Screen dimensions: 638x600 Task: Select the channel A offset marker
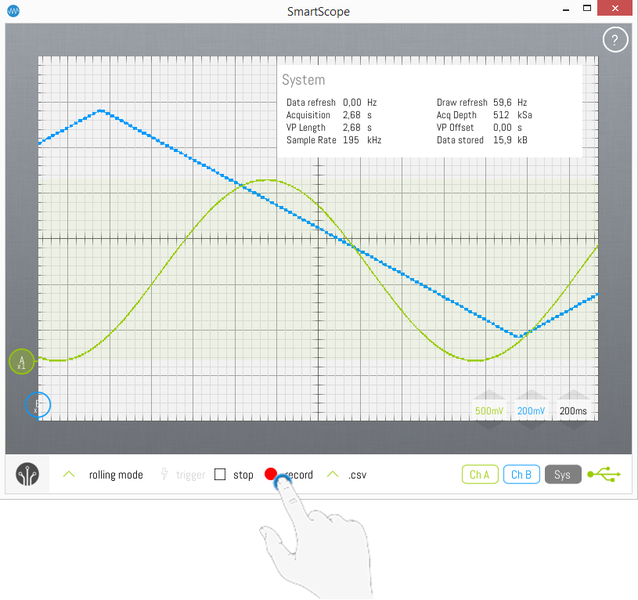pyautogui.click(x=22, y=361)
